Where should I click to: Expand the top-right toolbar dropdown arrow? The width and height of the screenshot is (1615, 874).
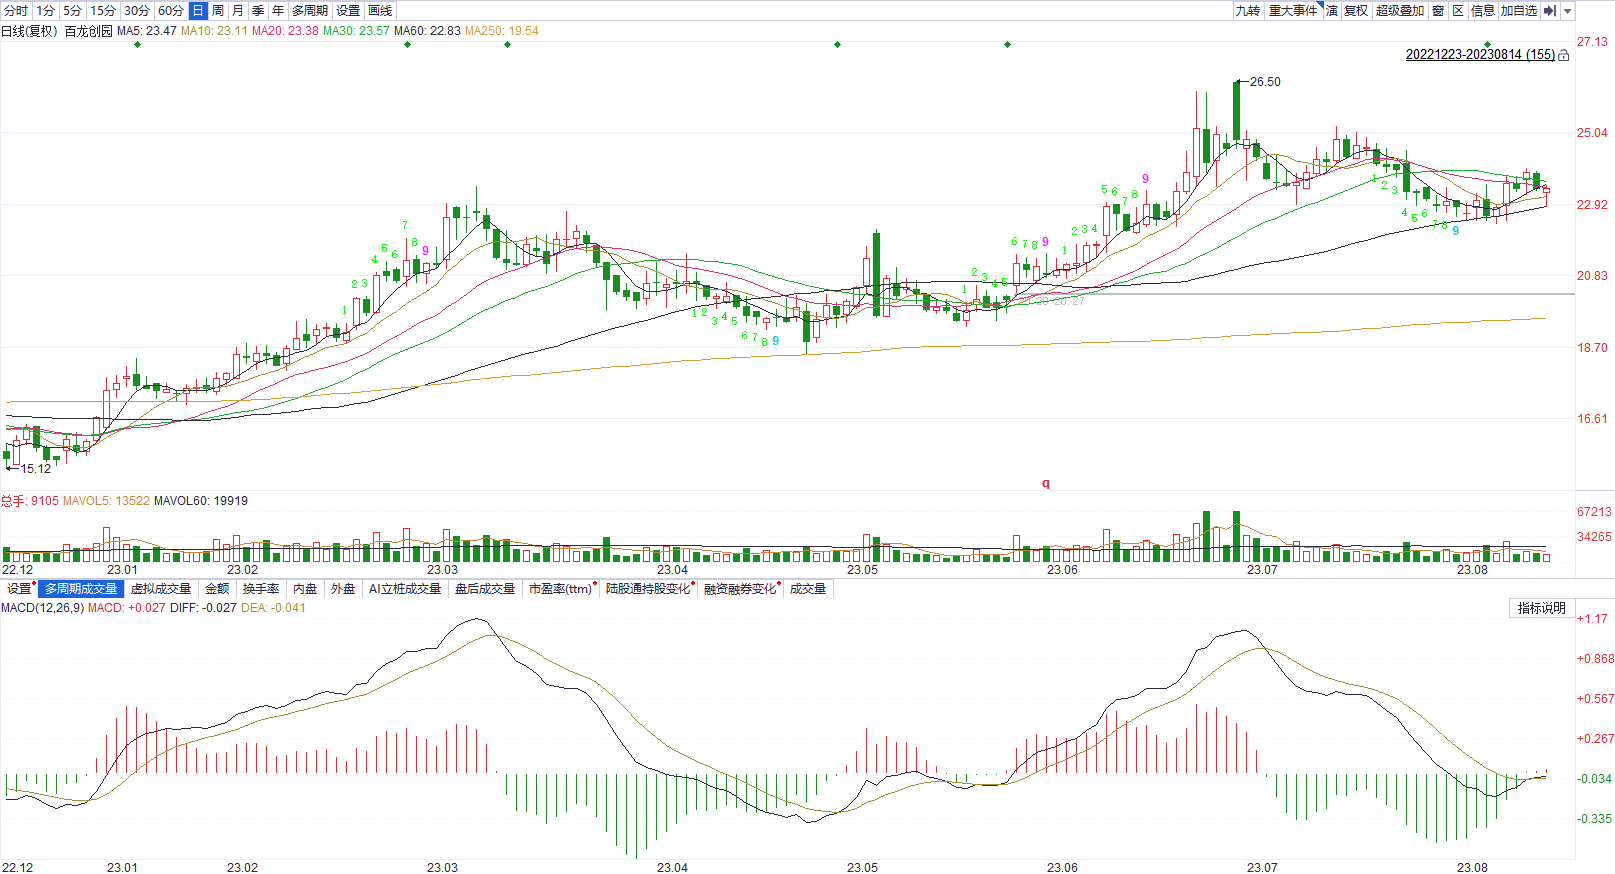tap(1567, 11)
